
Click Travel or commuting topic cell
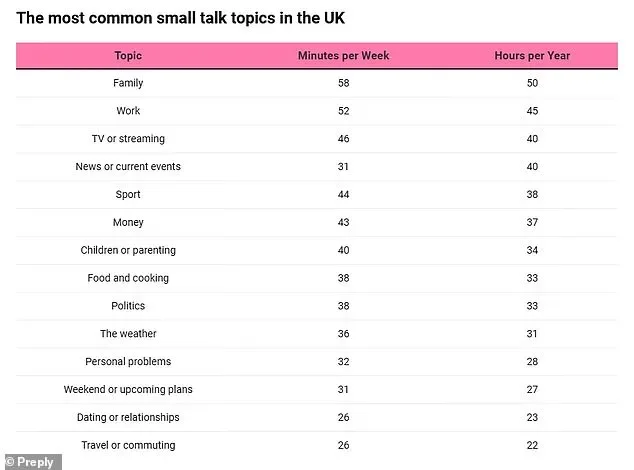[x=128, y=445]
